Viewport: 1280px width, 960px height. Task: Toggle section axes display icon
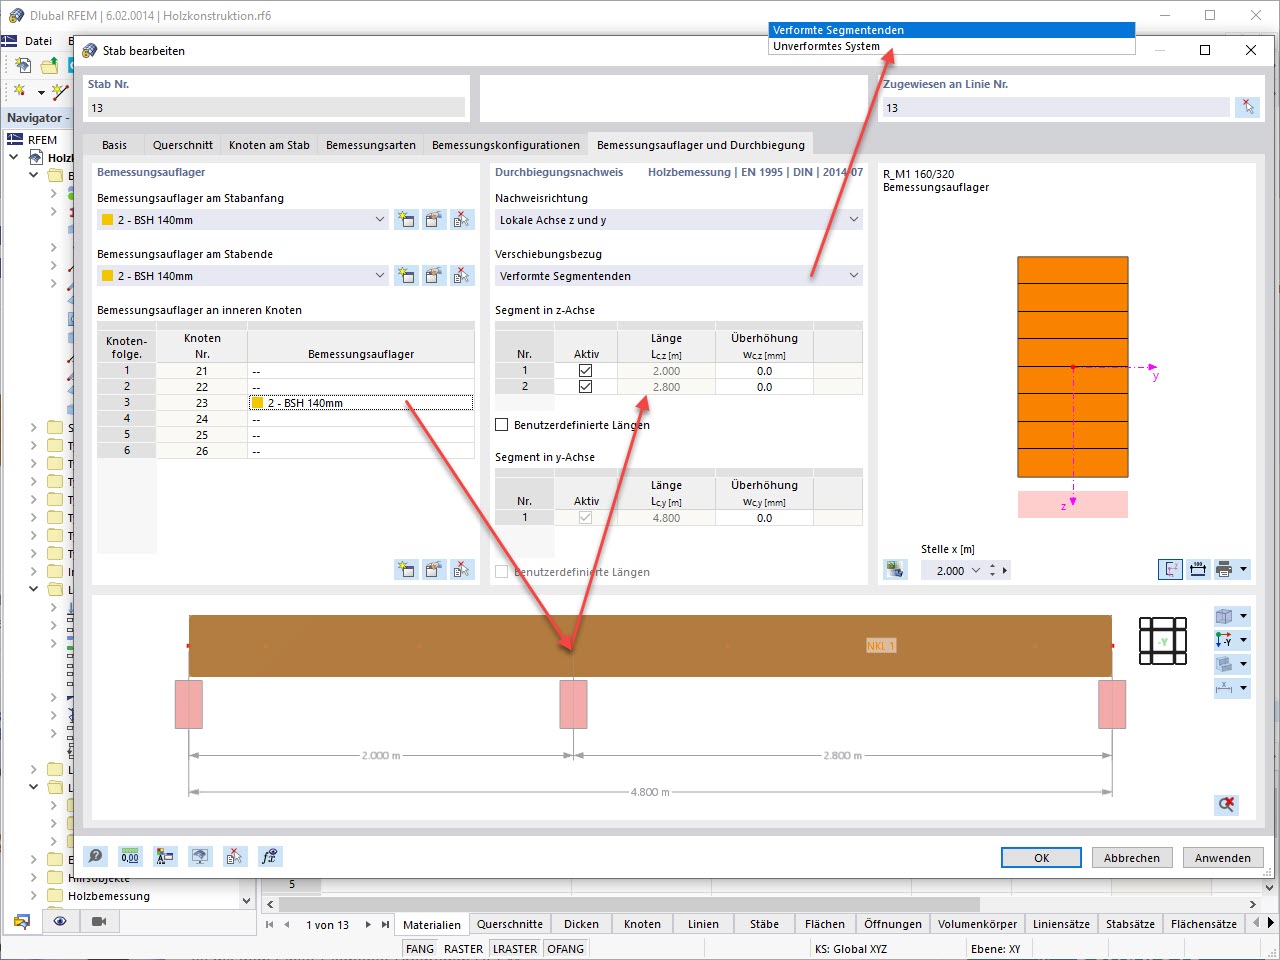point(1170,570)
